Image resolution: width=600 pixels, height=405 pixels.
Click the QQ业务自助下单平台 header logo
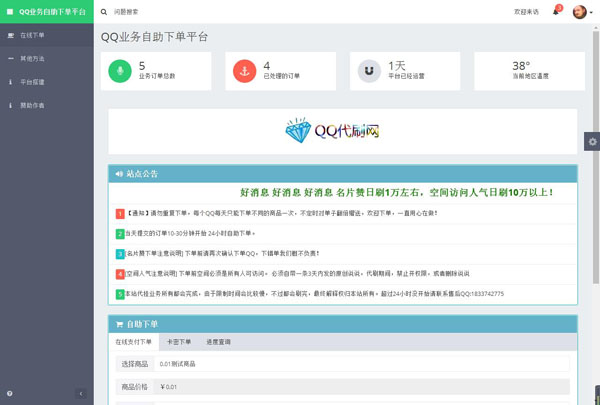tap(47, 11)
